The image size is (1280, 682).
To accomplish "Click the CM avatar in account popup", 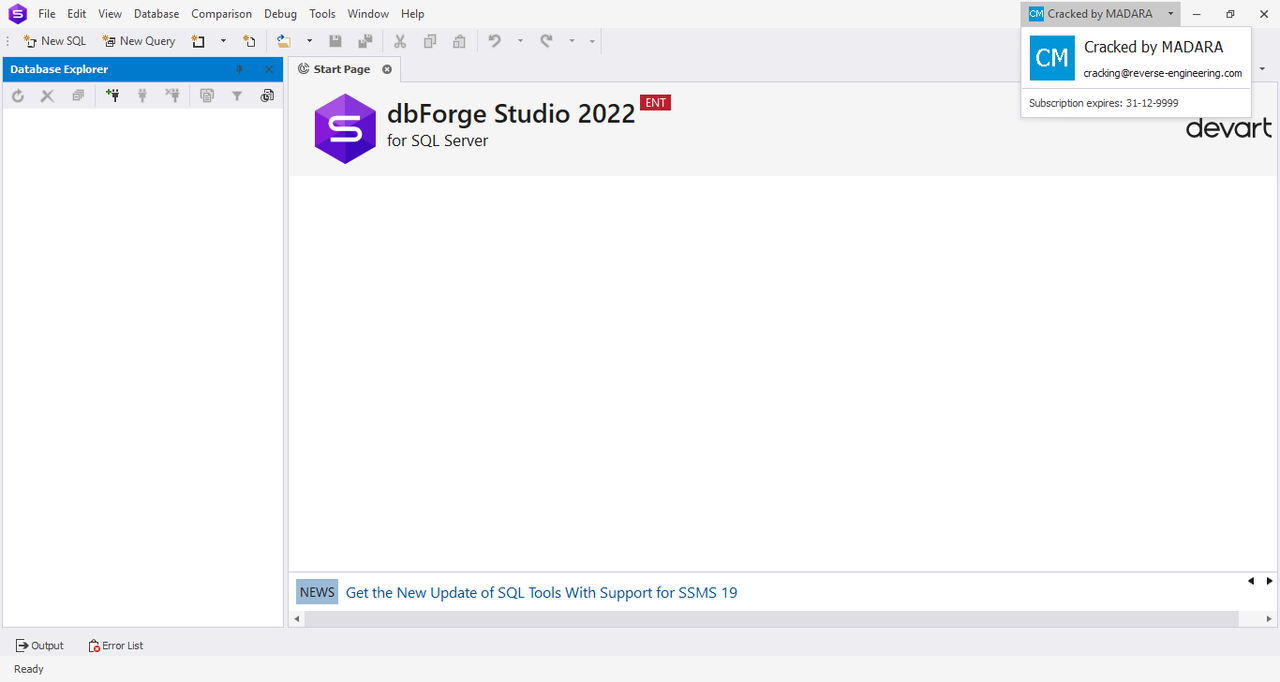I will (x=1052, y=58).
